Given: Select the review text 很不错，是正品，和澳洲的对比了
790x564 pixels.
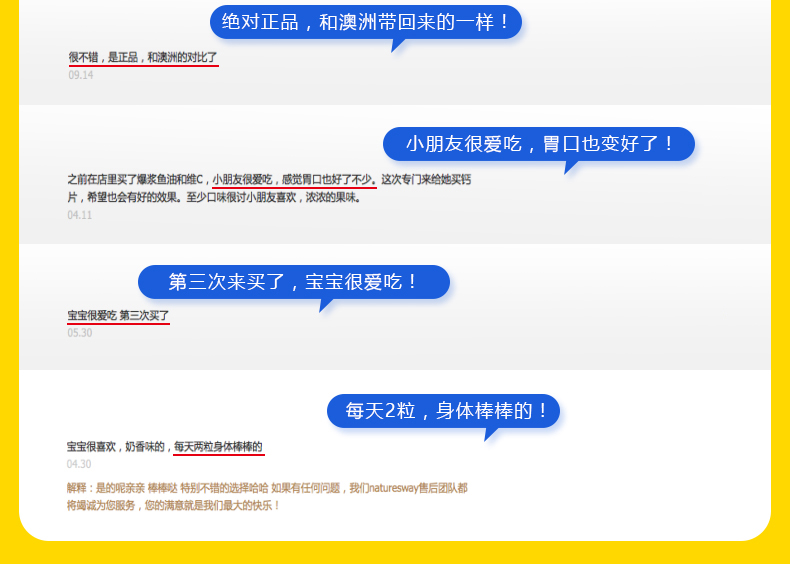Looking at the screenshot, I should click(142, 58).
